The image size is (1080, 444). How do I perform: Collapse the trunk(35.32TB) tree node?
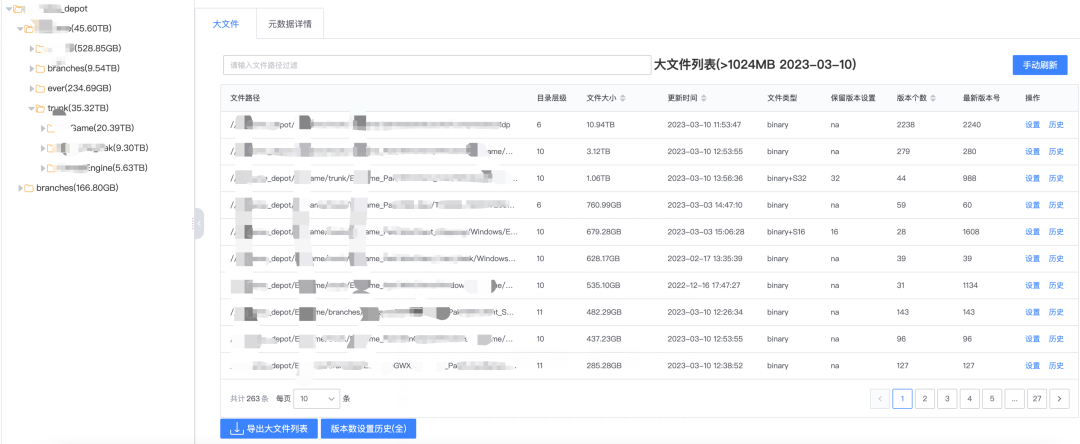[x=32, y=109]
